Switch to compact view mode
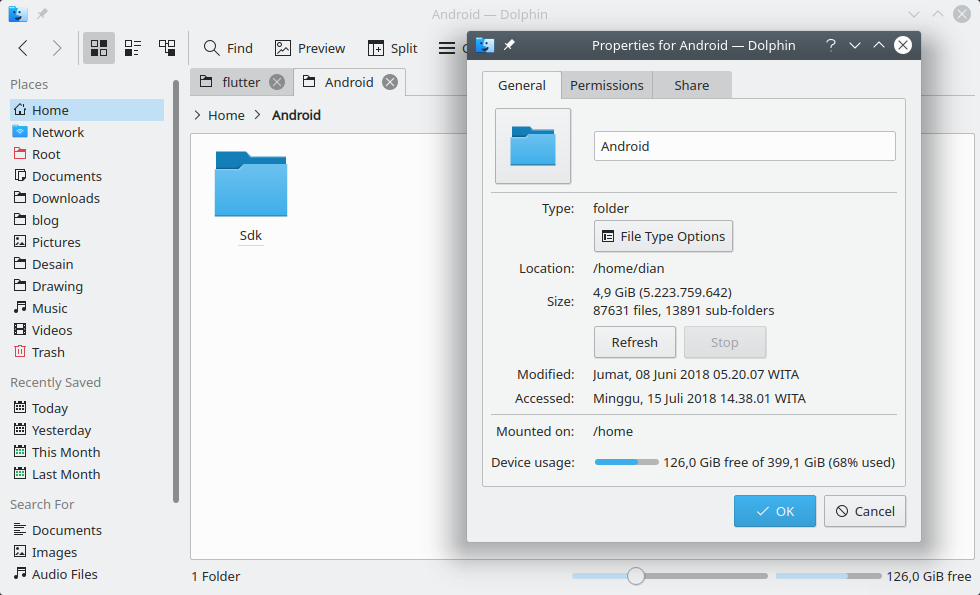 point(132,47)
